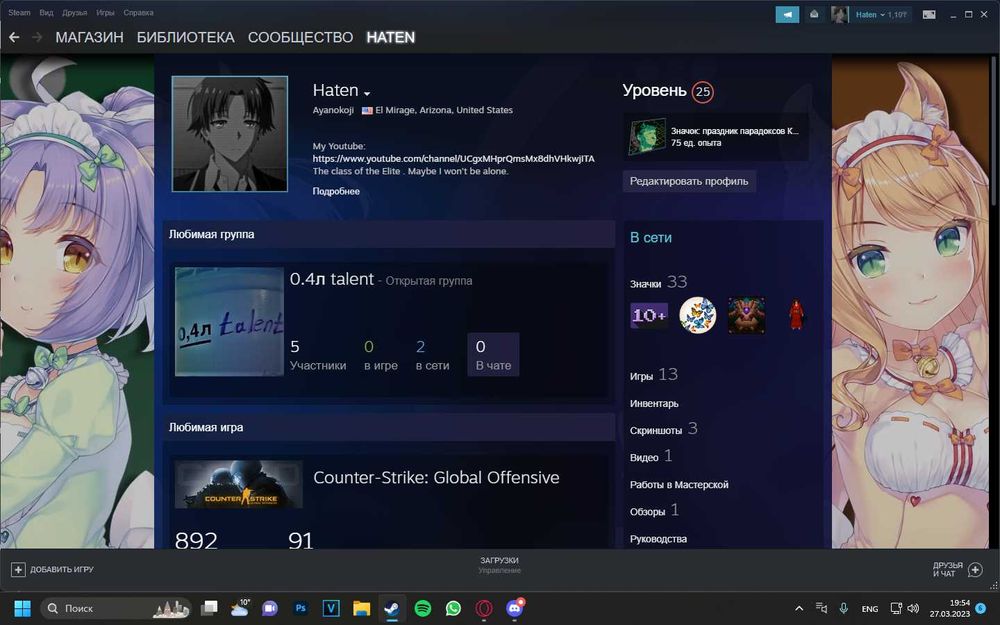
Task: Open the Обзоры 1 link
Action: coord(654,511)
